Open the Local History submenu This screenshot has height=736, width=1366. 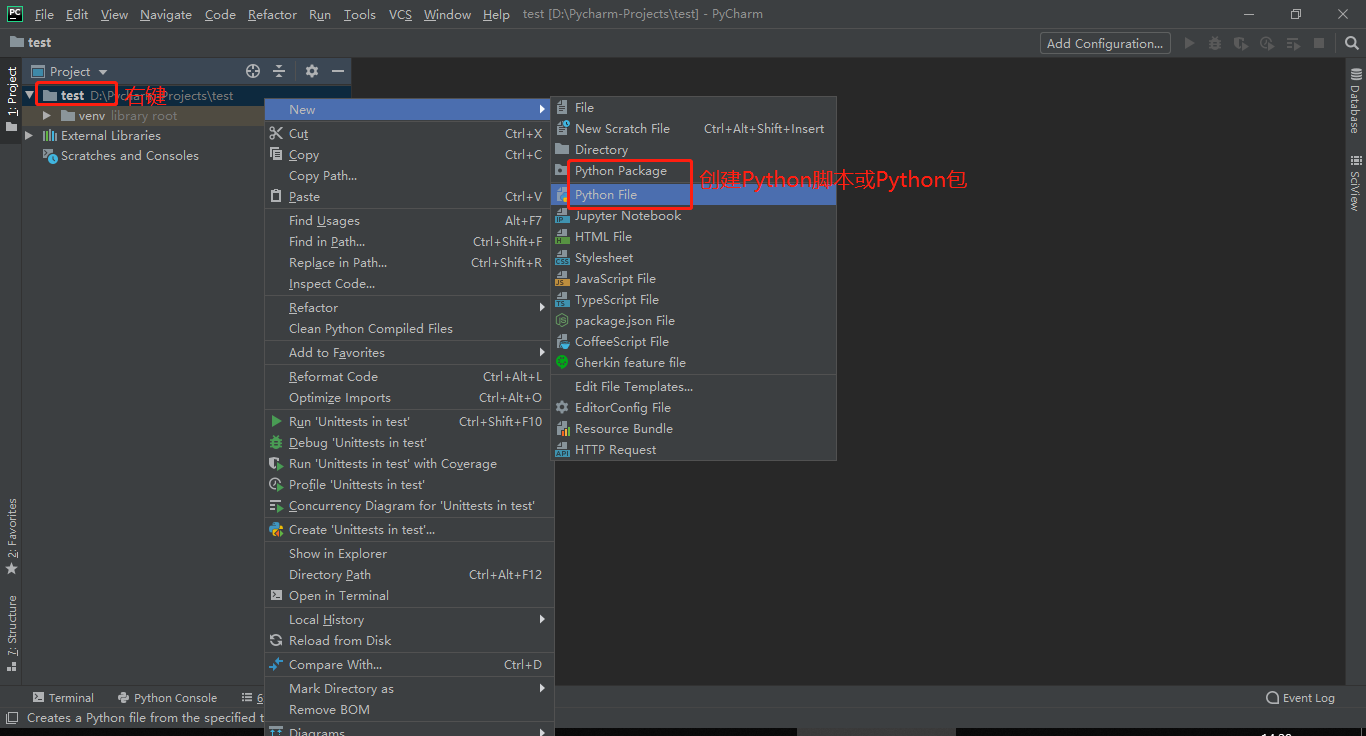click(409, 620)
